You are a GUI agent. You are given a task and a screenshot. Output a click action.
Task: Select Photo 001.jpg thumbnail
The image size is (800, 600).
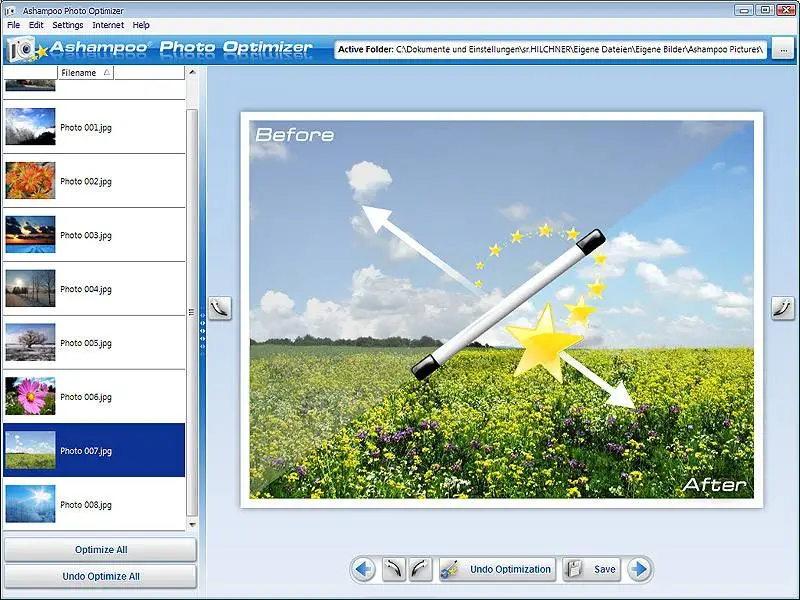[30, 127]
